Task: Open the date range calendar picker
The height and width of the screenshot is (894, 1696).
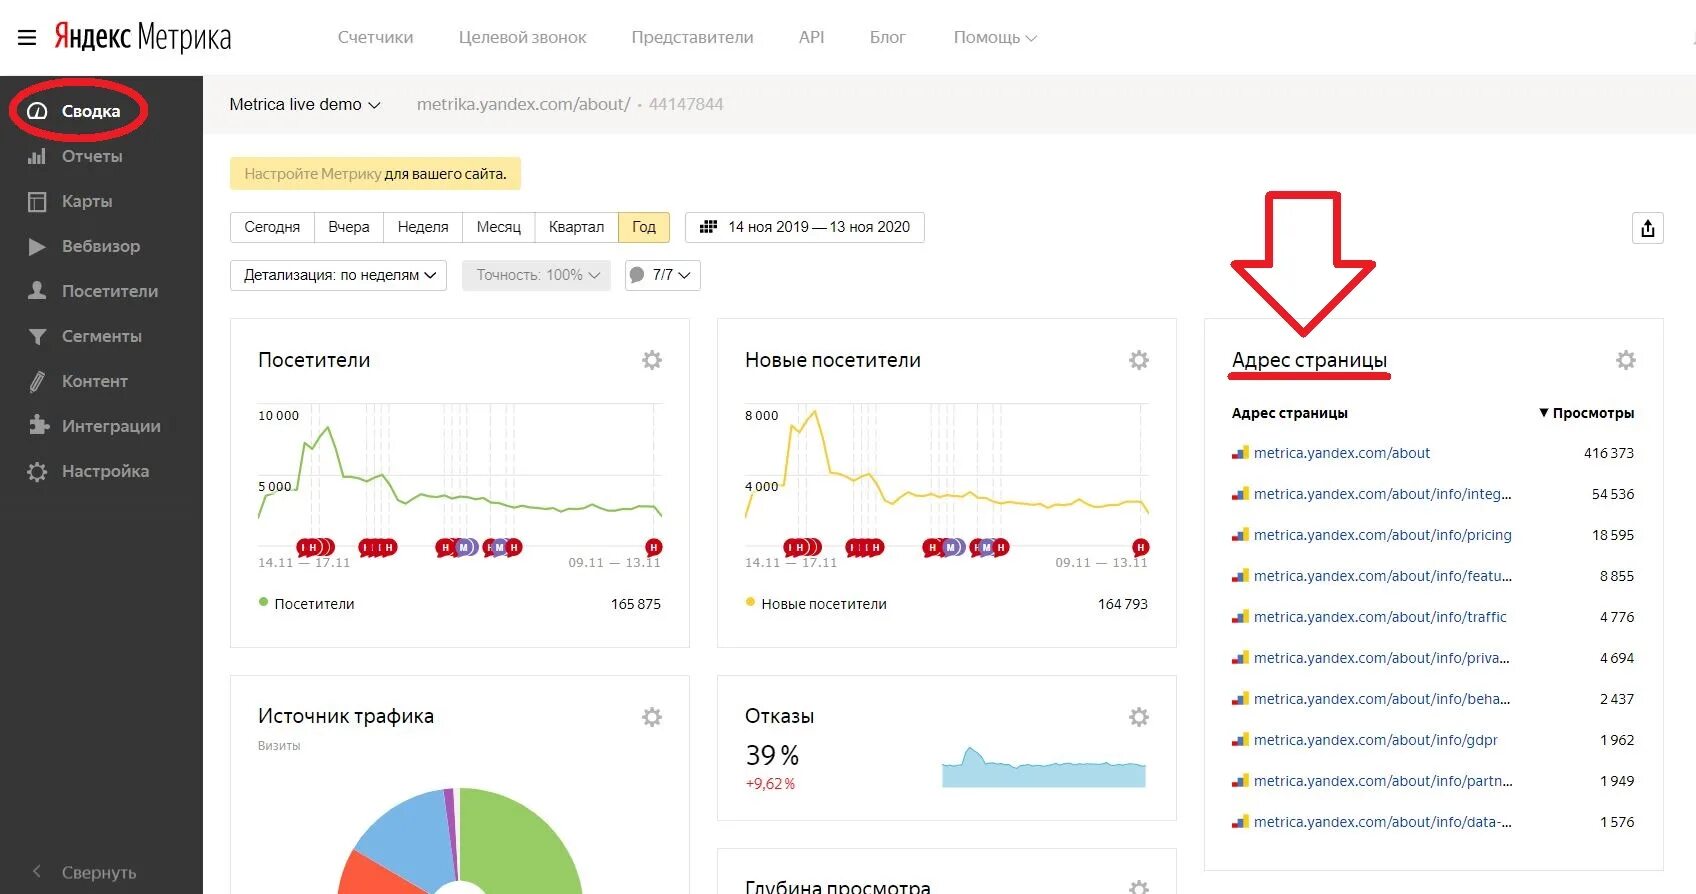Action: click(805, 227)
